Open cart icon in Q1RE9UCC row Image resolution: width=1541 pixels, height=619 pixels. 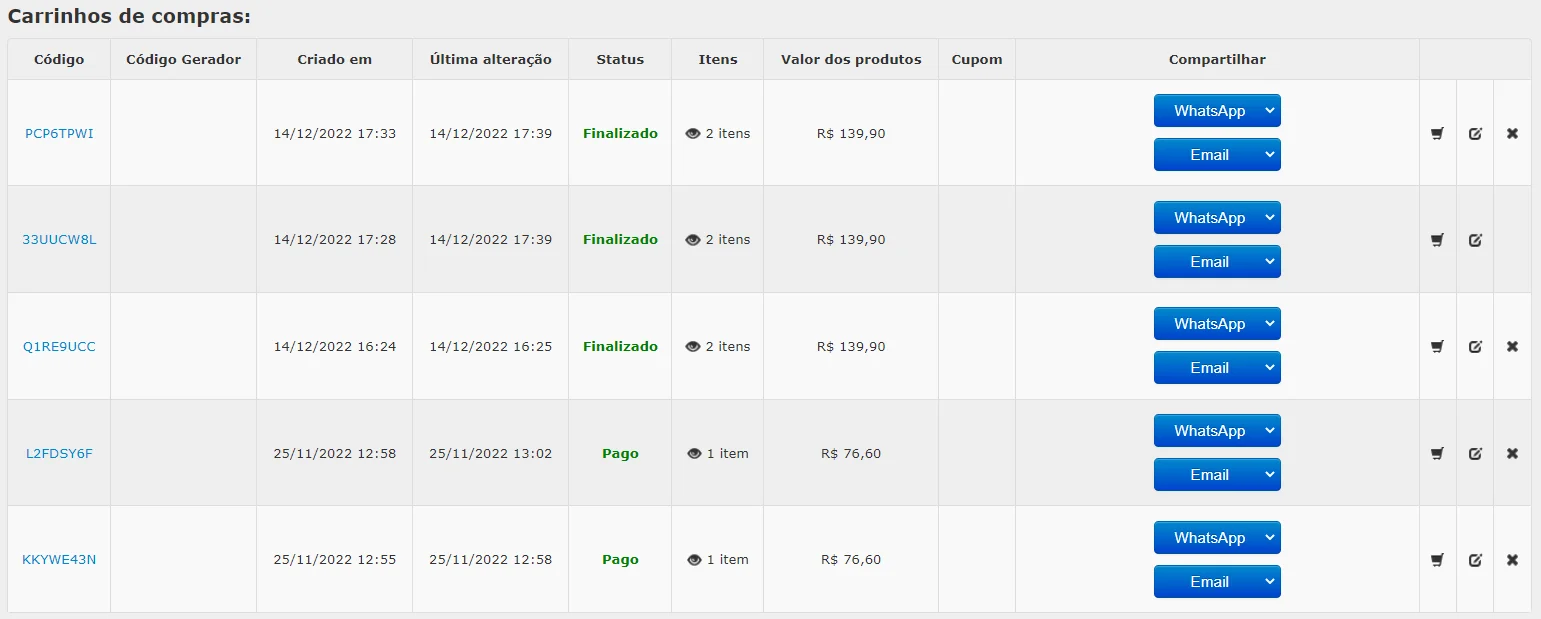tap(1437, 347)
